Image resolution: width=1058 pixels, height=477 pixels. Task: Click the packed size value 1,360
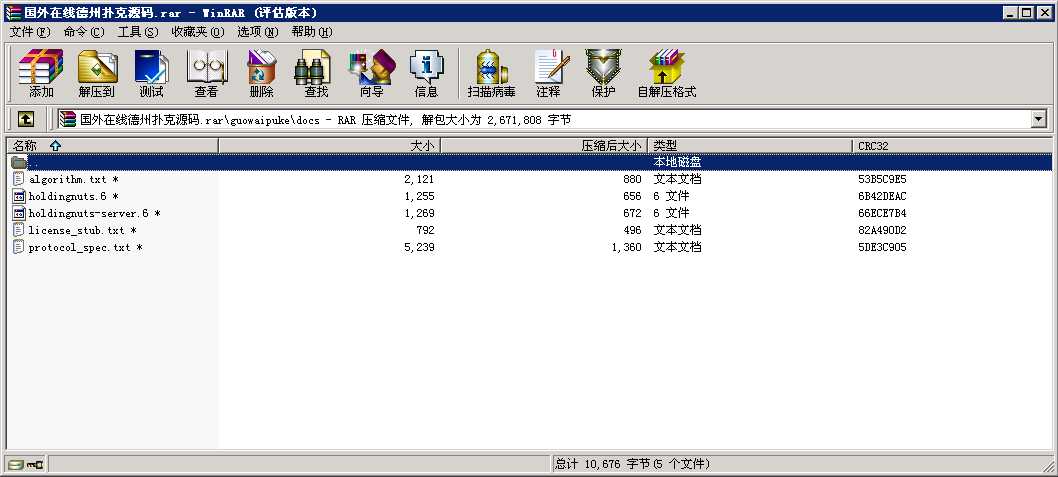point(626,247)
